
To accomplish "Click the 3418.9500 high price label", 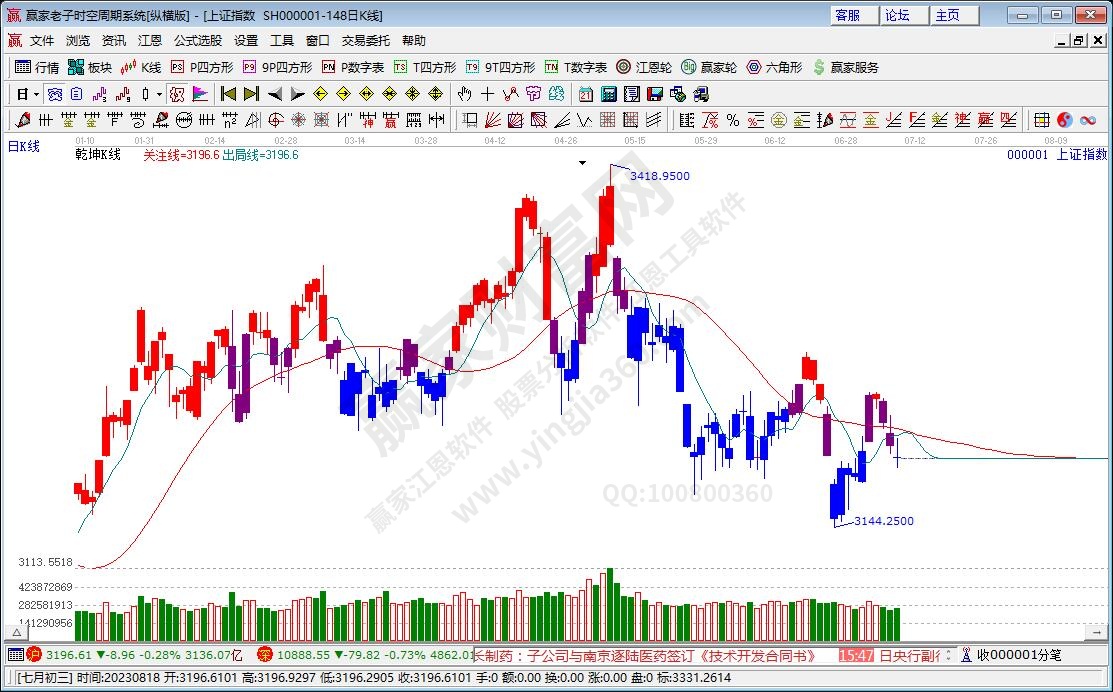I will coord(659,176).
